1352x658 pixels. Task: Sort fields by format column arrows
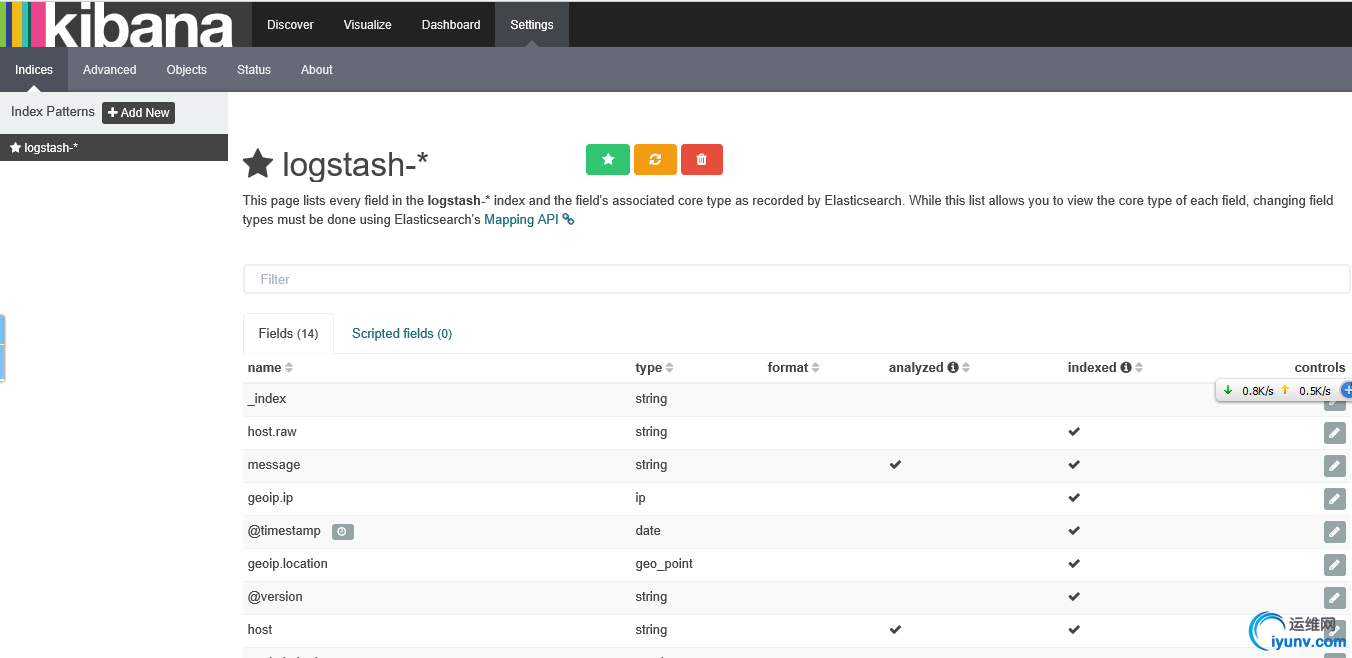[x=815, y=368]
